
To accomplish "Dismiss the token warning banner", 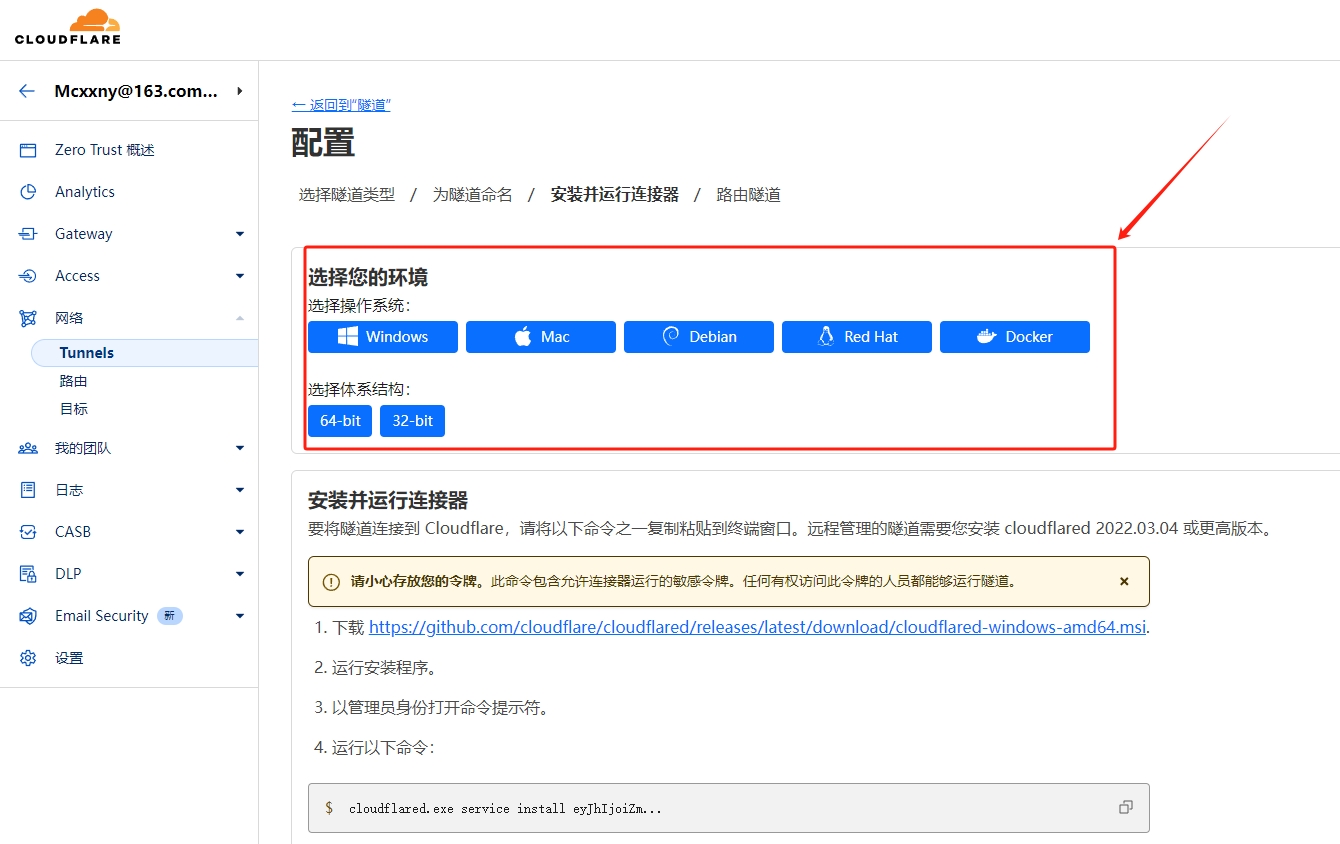I will click(x=1124, y=581).
